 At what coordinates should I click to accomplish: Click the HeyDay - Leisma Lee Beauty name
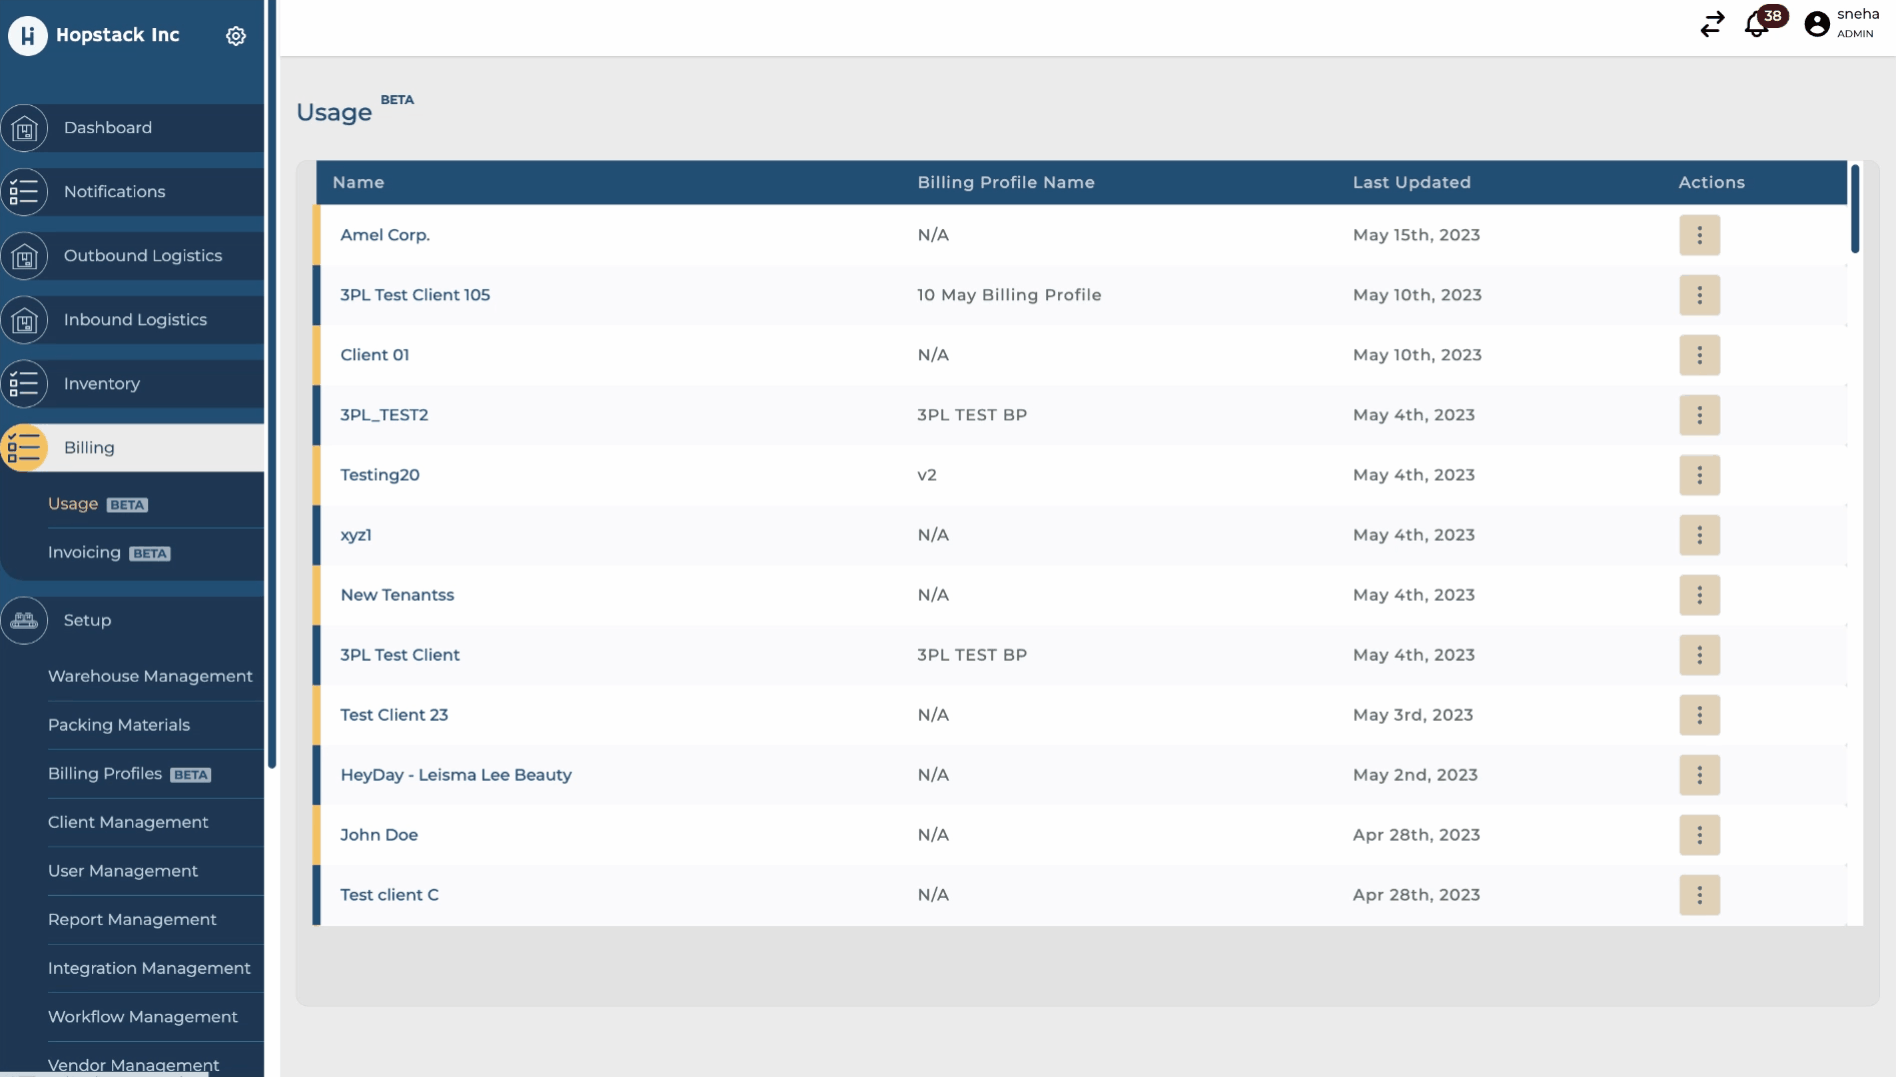[456, 775]
